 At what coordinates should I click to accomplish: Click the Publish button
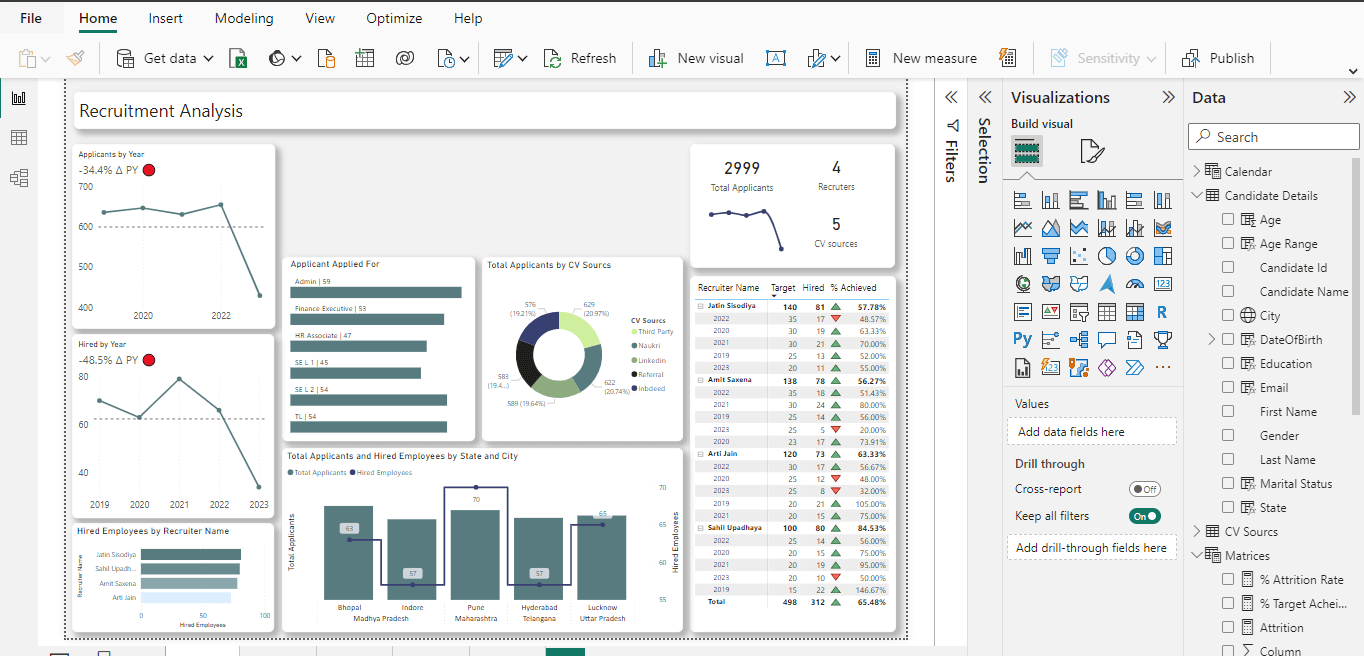coord(1218,58)
